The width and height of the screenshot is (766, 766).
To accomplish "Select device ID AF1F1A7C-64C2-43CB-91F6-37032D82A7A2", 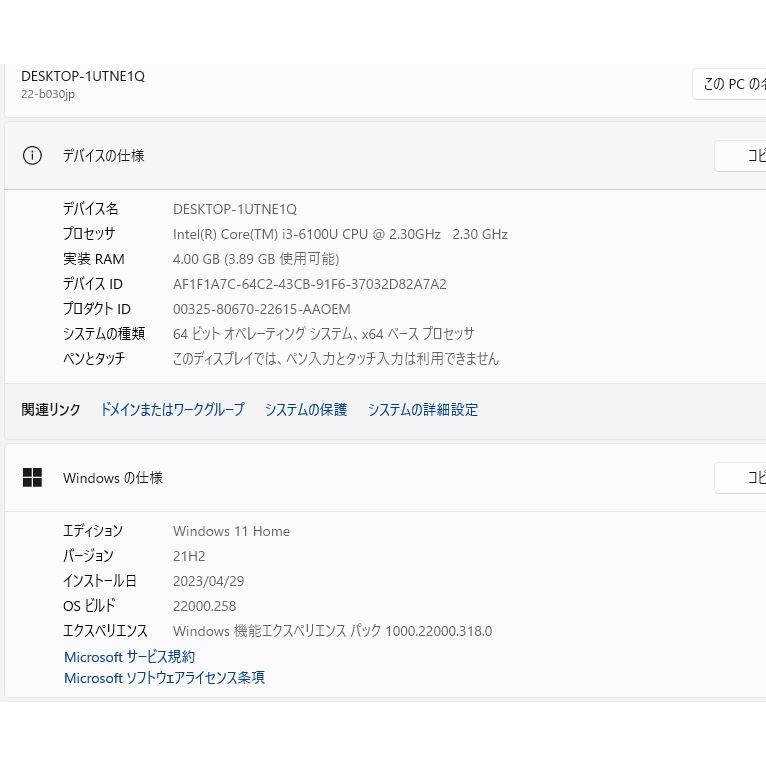I will point(310,284).
